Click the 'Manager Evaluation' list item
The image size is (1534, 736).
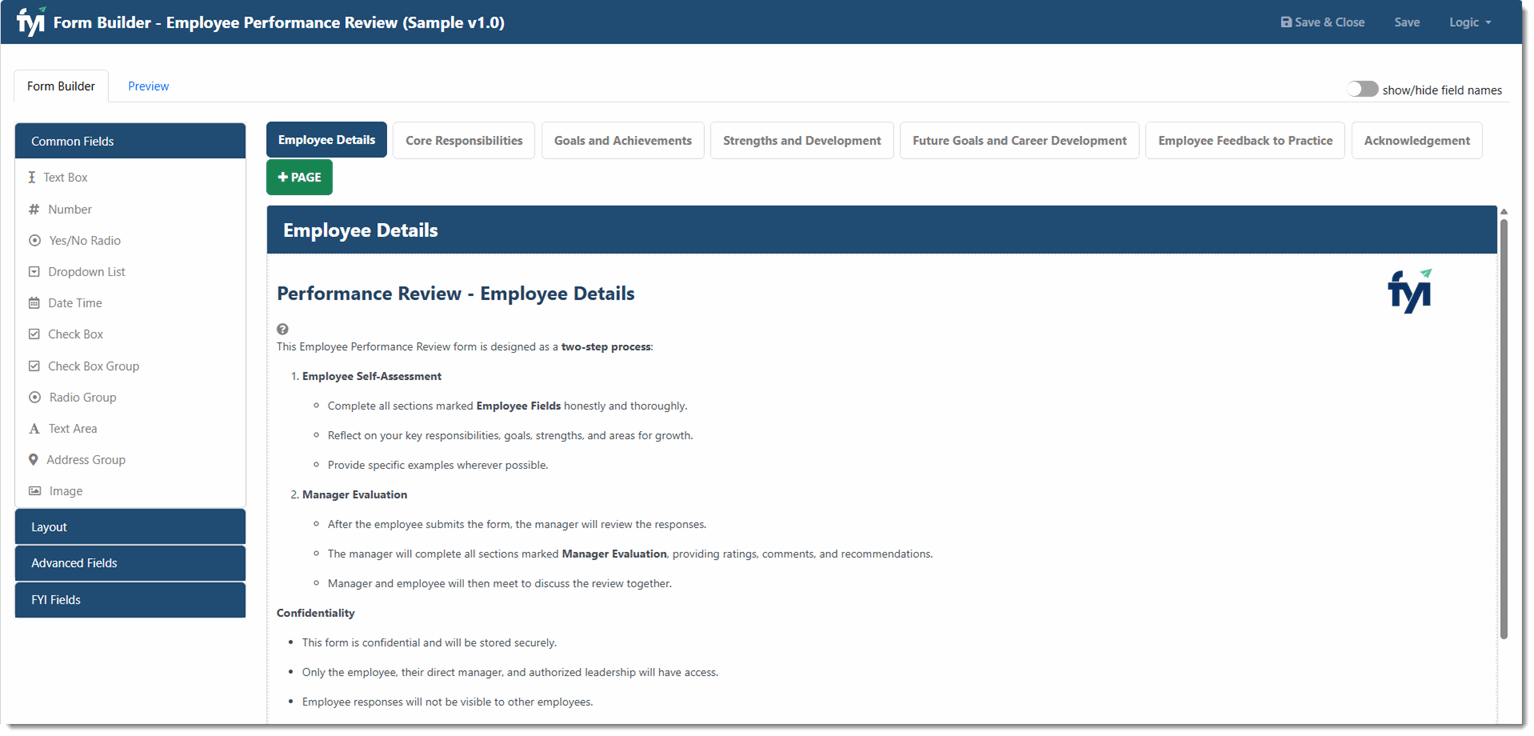355,495
